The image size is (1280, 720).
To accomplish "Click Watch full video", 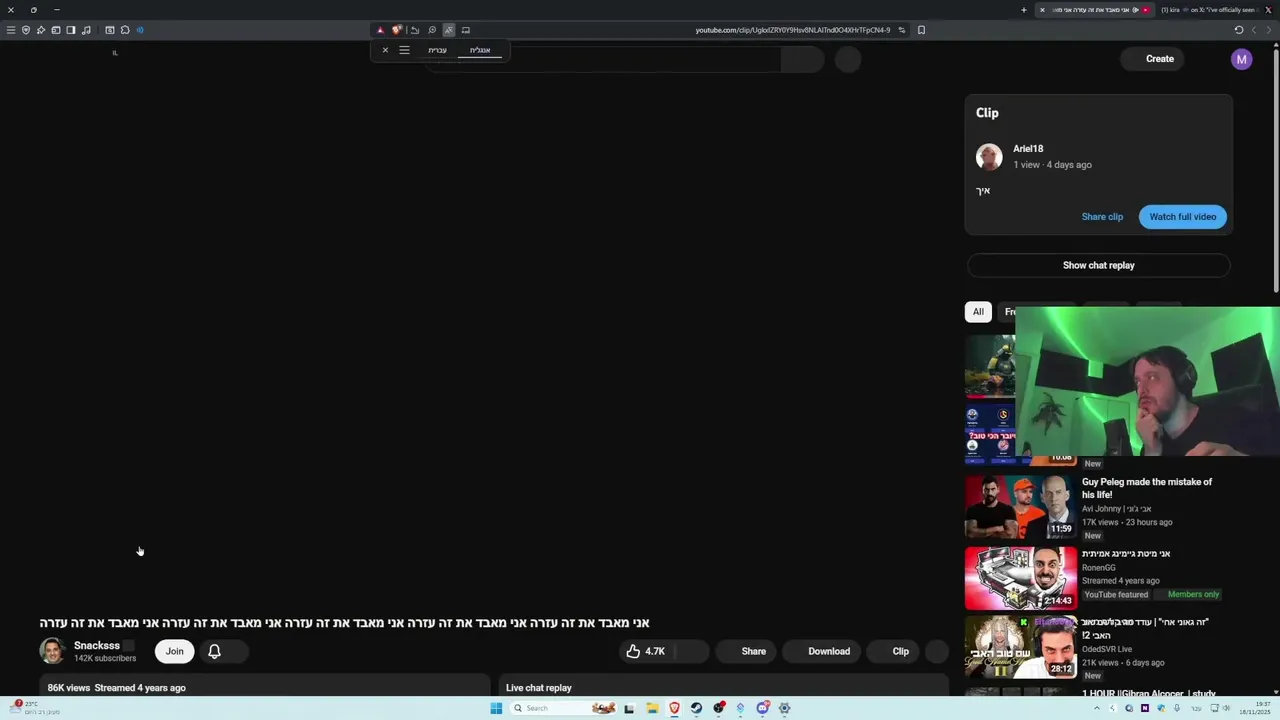I will tap(1183, 217).
